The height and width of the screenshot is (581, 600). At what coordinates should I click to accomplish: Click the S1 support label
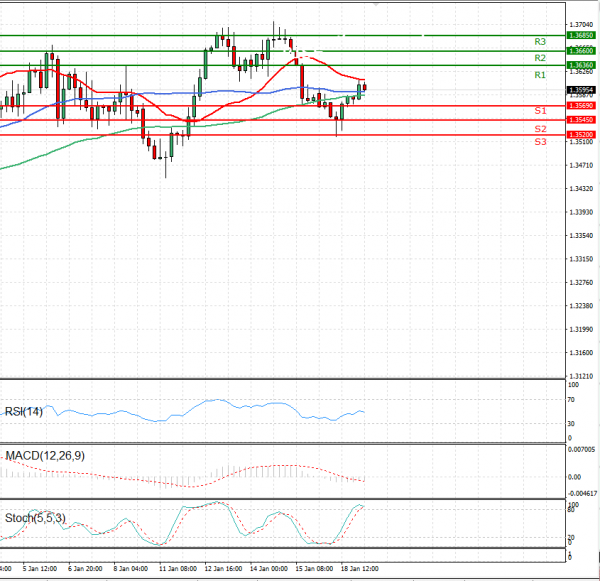click(540, 111)
